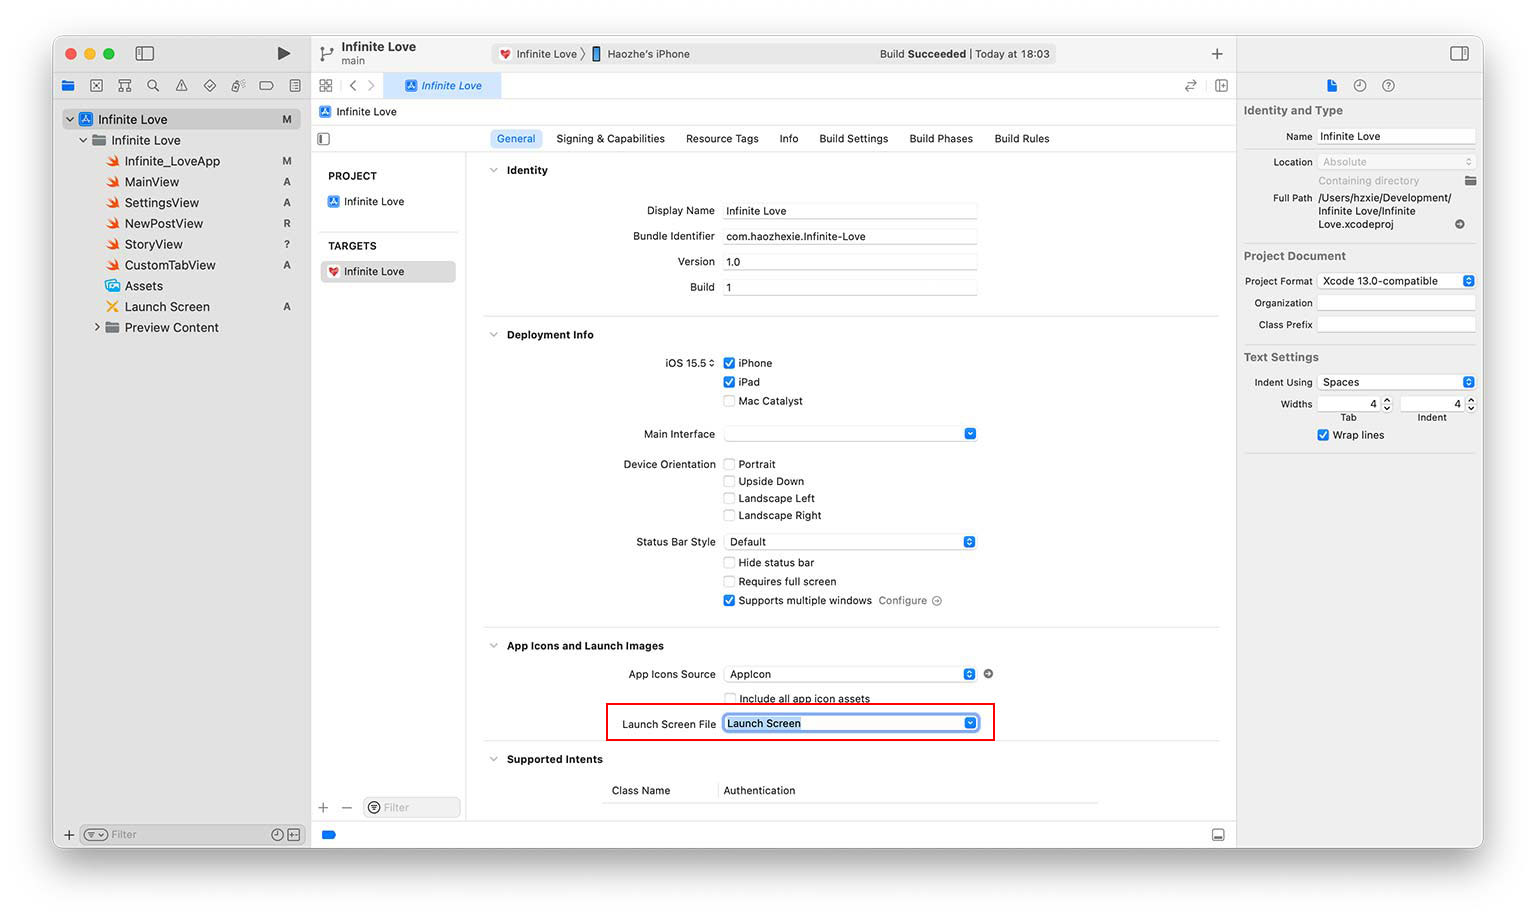Toggle the inspector panel icon

[x=1459, y=54]
